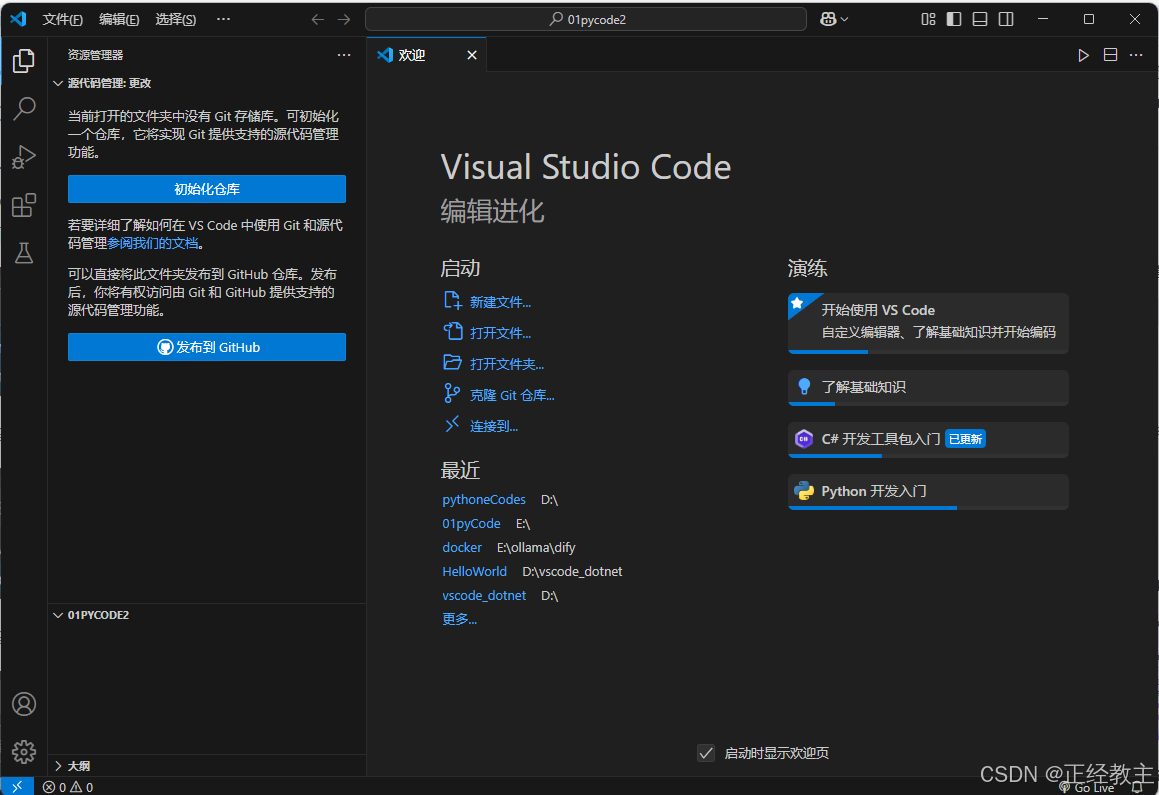Click the 发布到 GitHub button
The image size is (1159, 795).
[x=207, y=347]
